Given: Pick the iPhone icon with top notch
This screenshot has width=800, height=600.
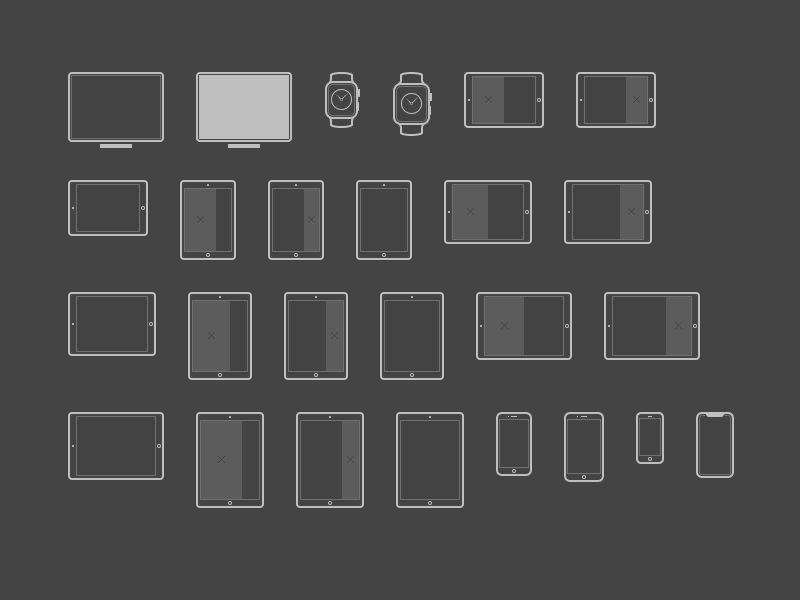Looking at the screenshot, I should coord(715,445).
